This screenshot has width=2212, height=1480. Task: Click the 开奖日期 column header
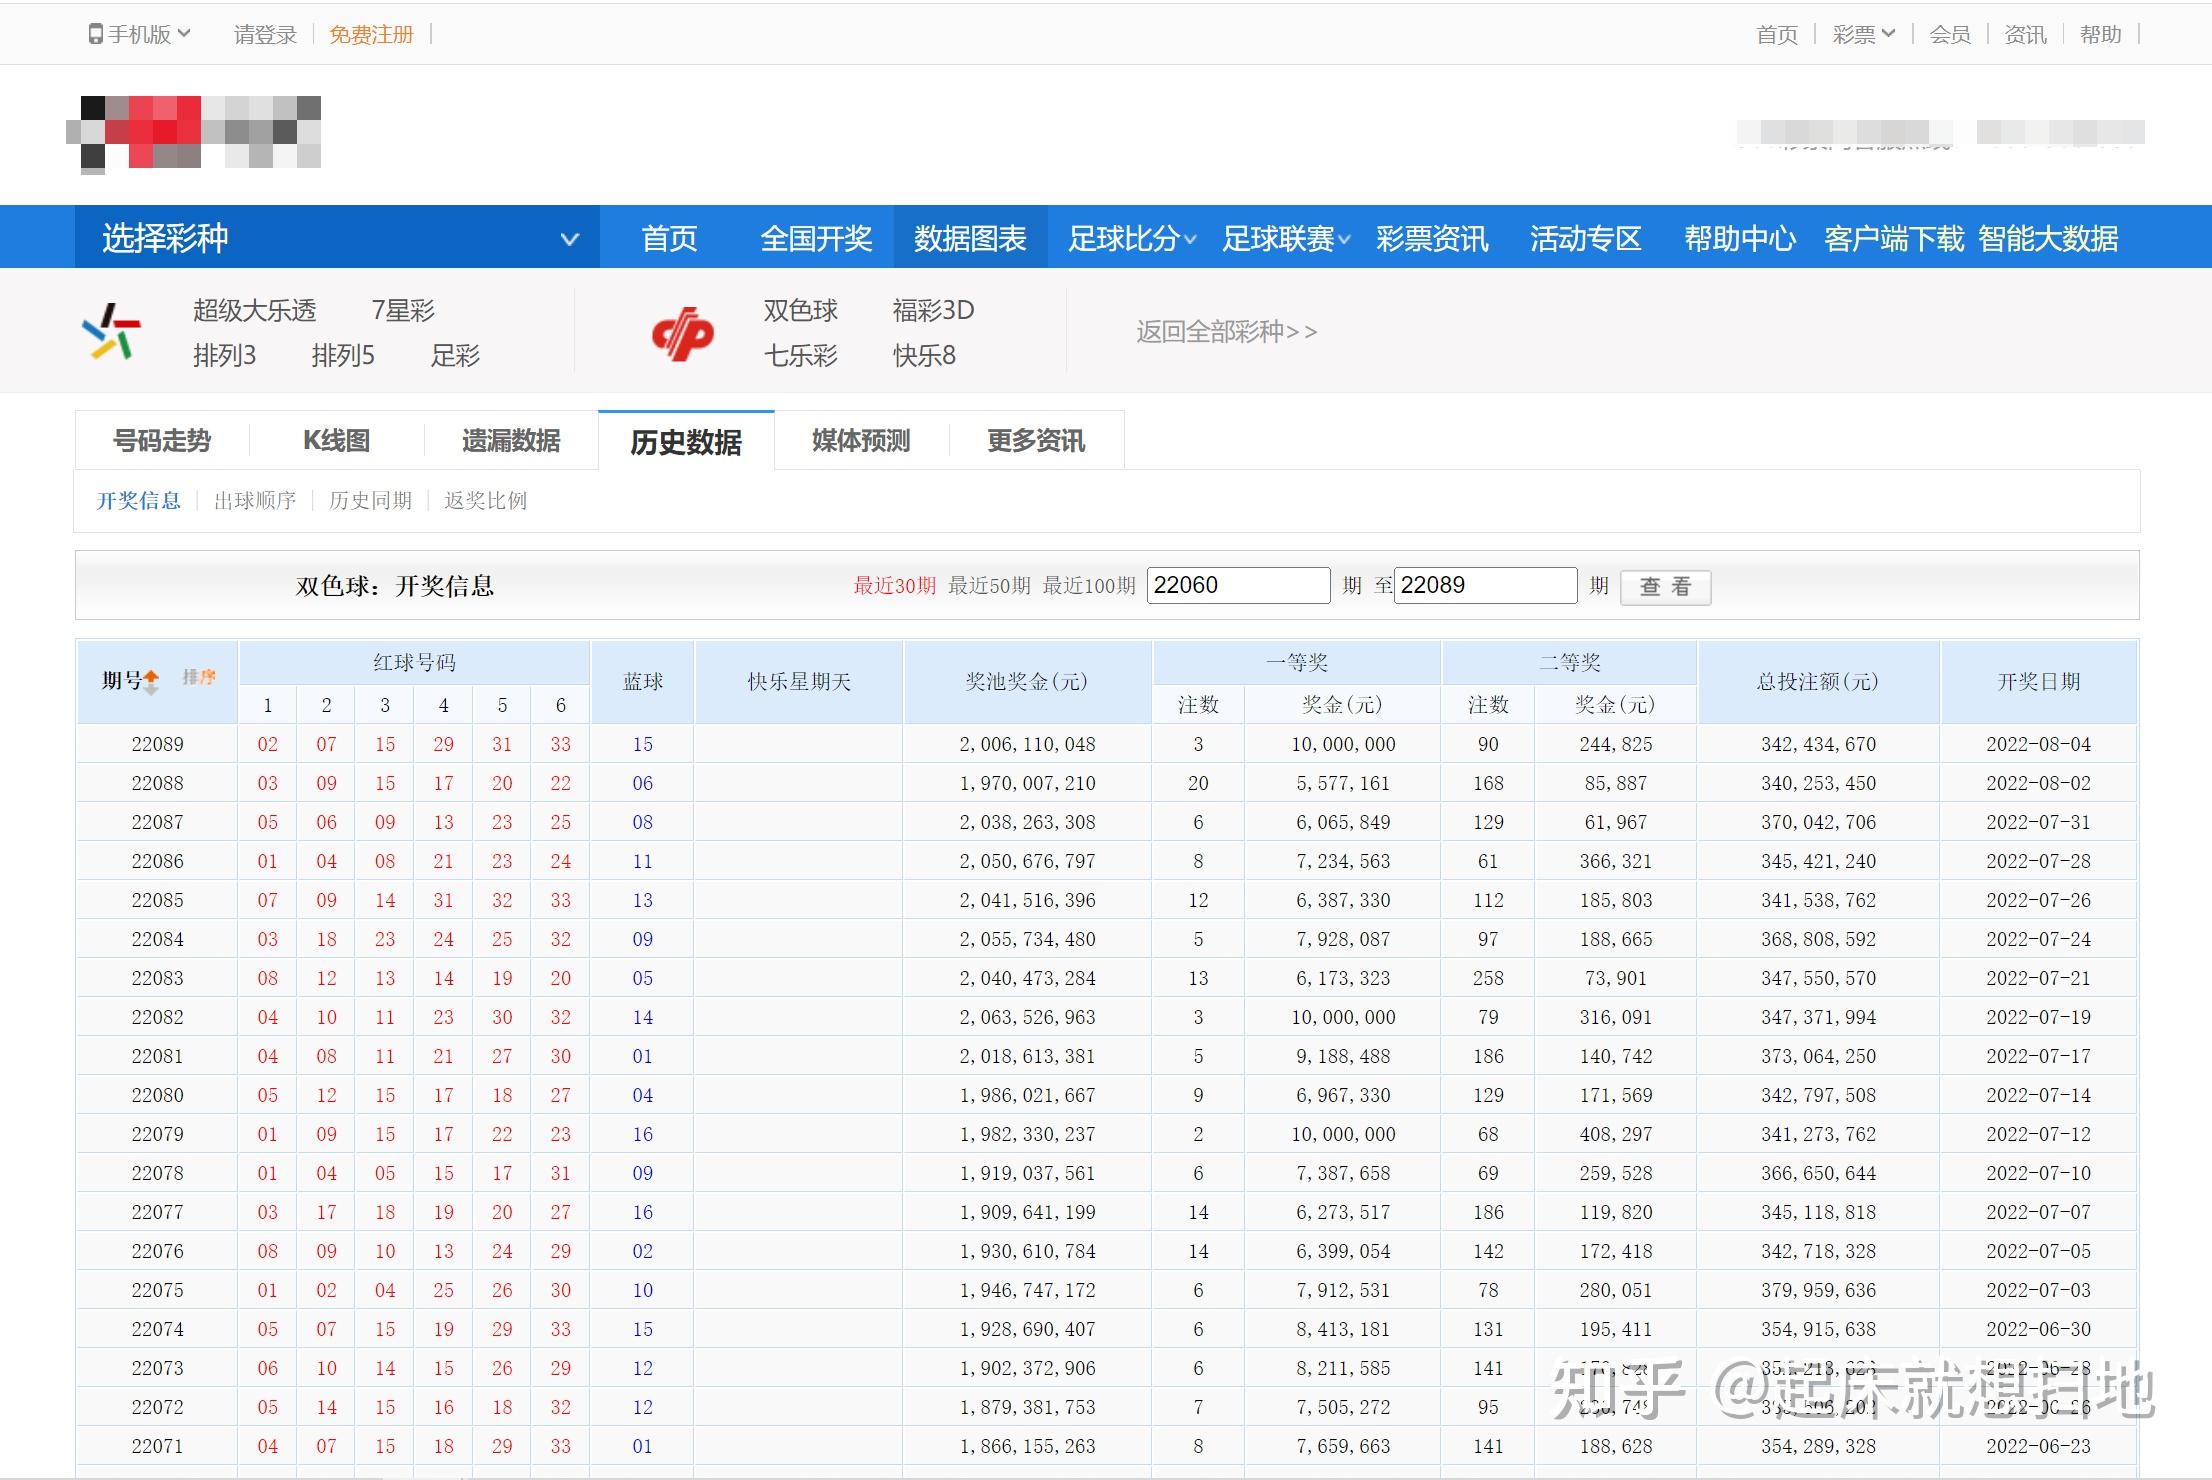(2038, 682)
